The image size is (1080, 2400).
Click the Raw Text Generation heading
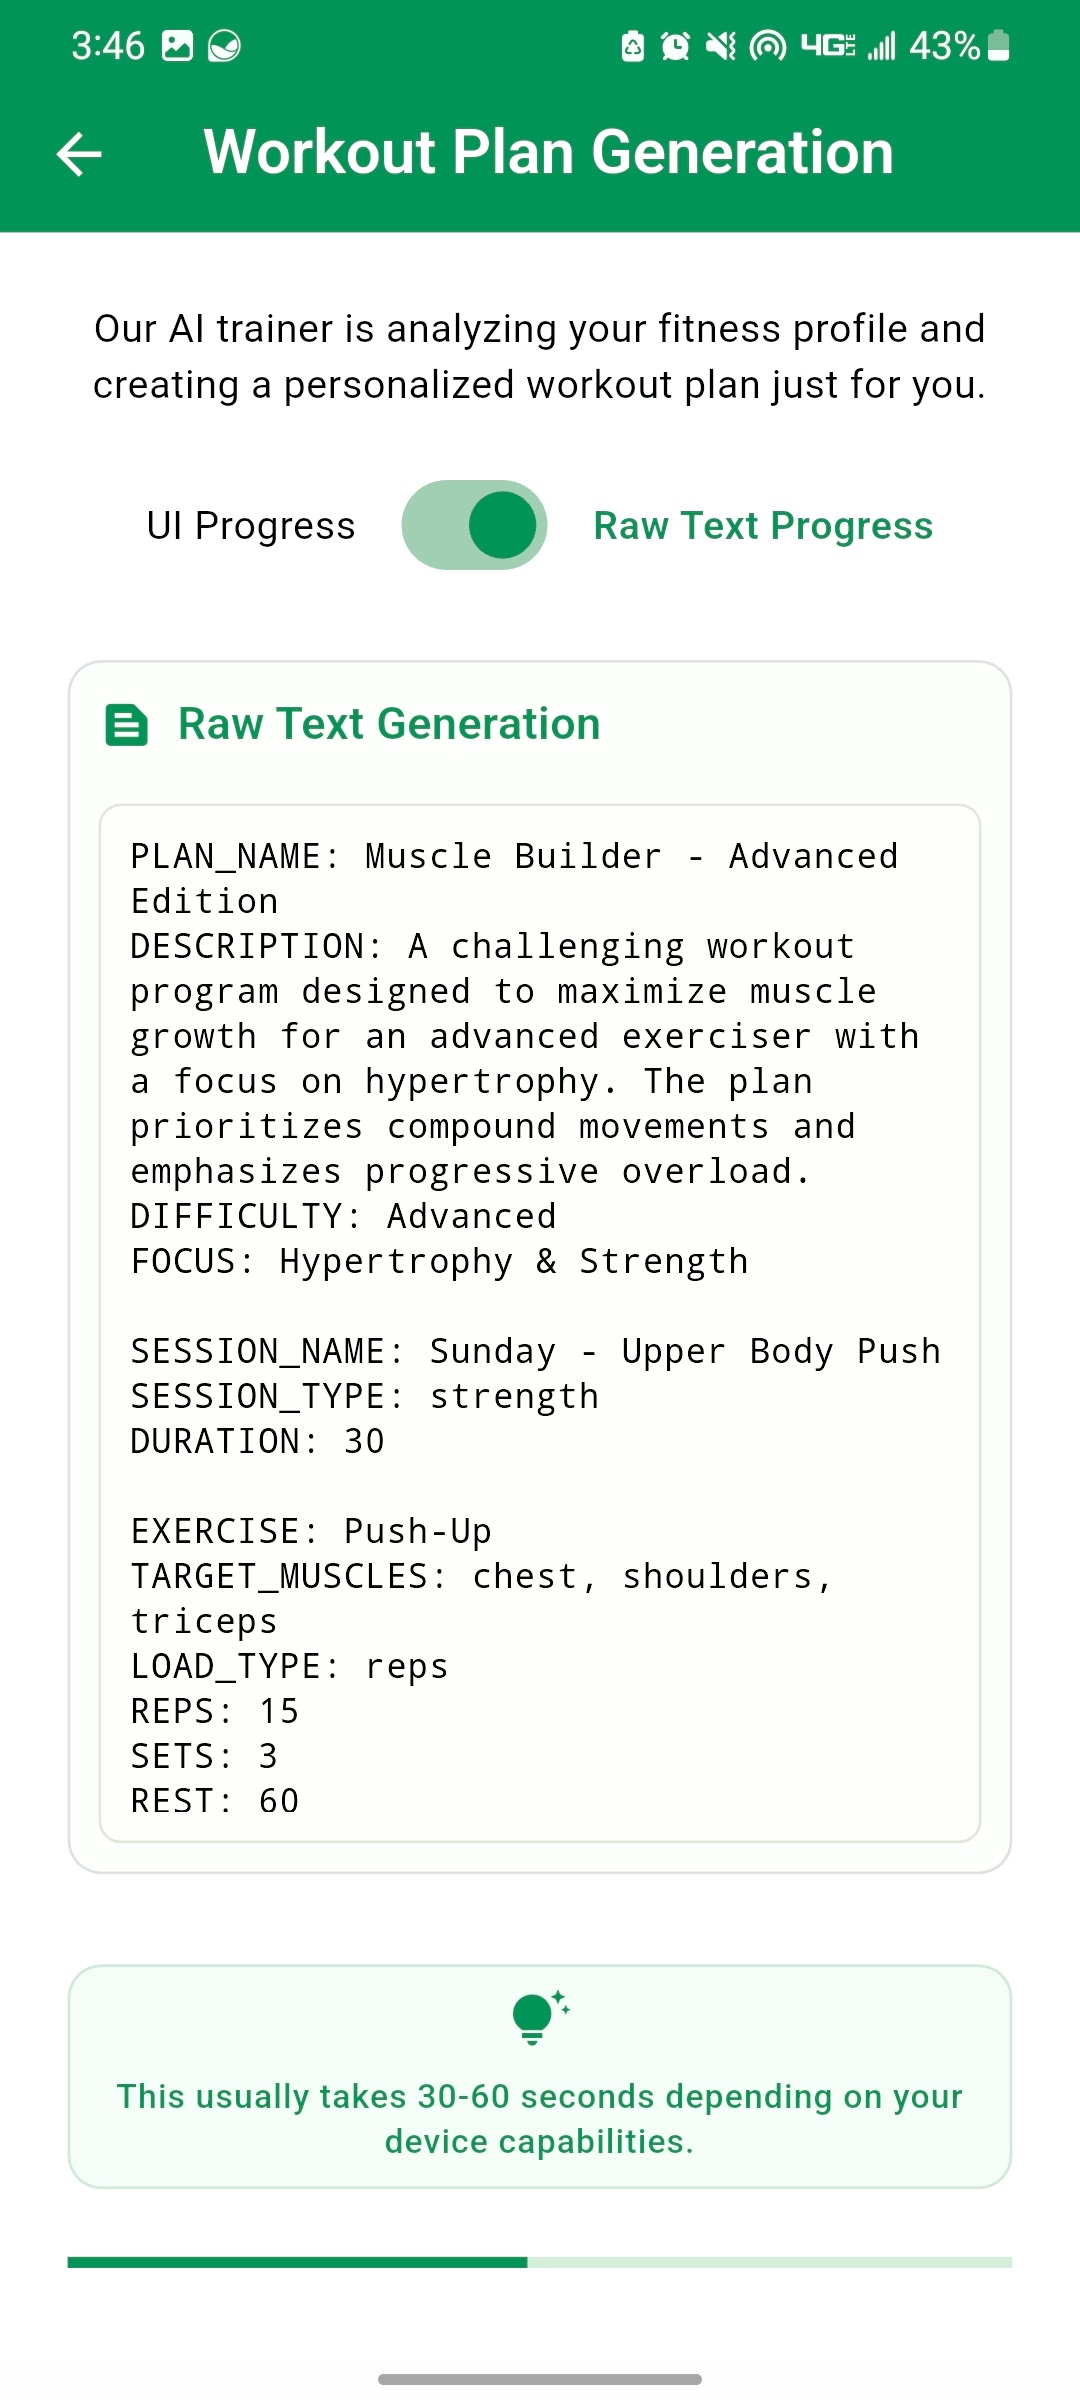(389, 724)
